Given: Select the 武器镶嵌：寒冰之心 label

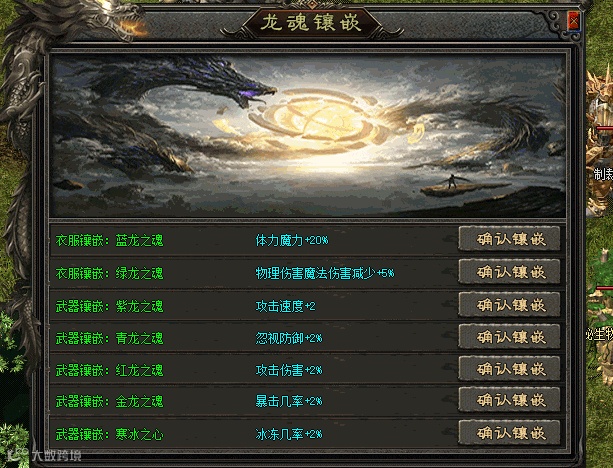Looking at the screenshot, I should point(109,434).
